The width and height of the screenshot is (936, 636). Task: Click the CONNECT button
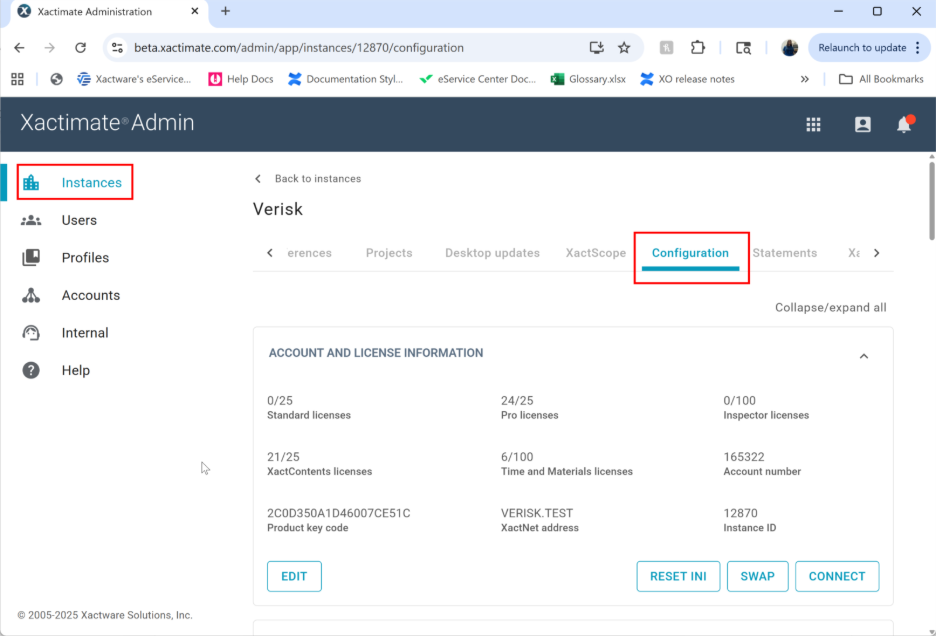point(837,576)
